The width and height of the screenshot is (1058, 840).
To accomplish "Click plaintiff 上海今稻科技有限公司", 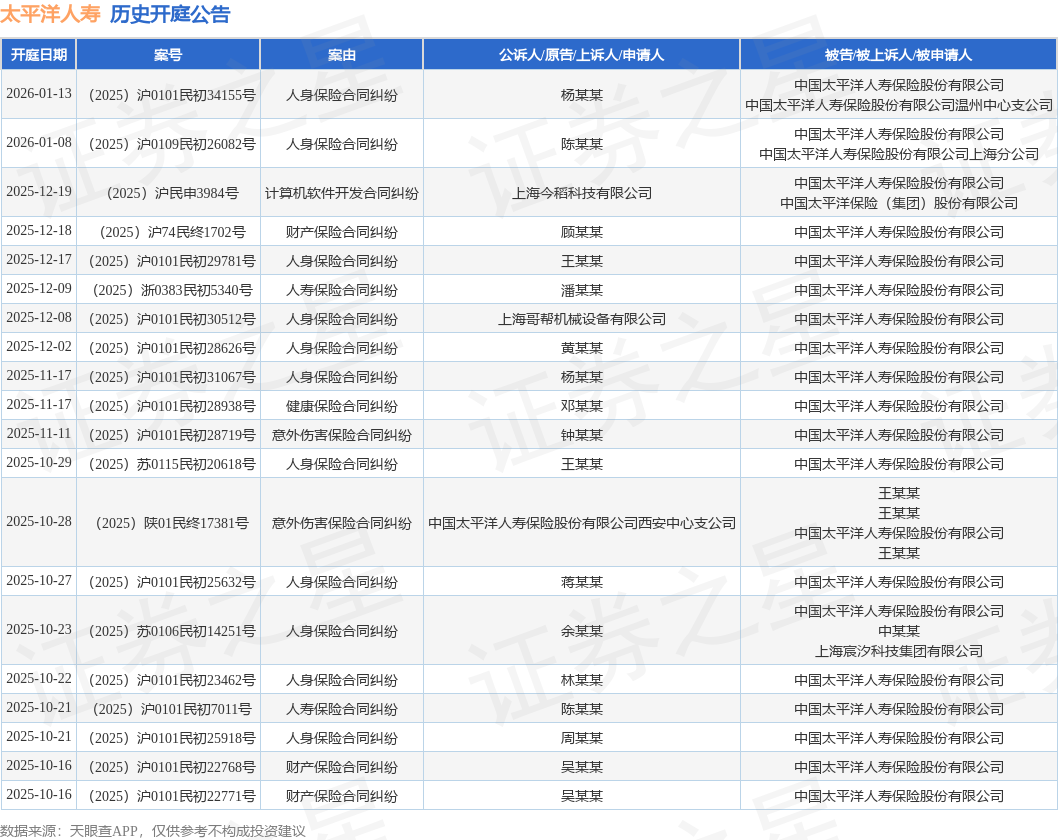I will point(582,193).
